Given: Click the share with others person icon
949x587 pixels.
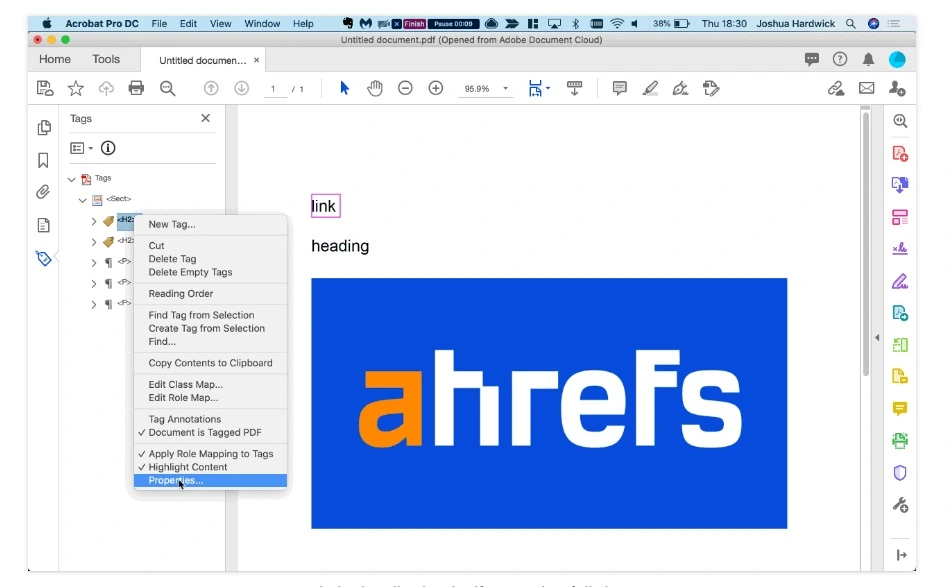Looking at the screenshot, I should [x=897, y=88].
